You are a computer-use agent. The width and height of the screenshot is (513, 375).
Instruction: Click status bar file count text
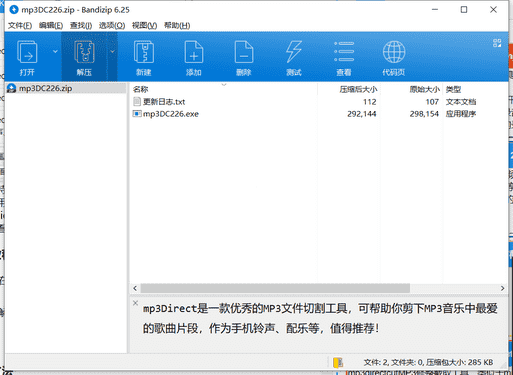coord(428,362)
